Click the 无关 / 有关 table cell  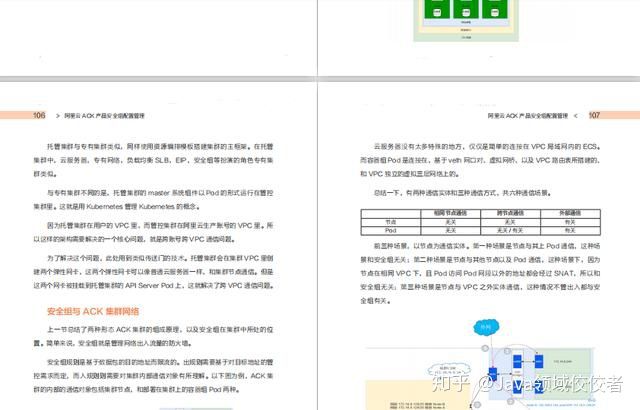(x=510, y=230)
